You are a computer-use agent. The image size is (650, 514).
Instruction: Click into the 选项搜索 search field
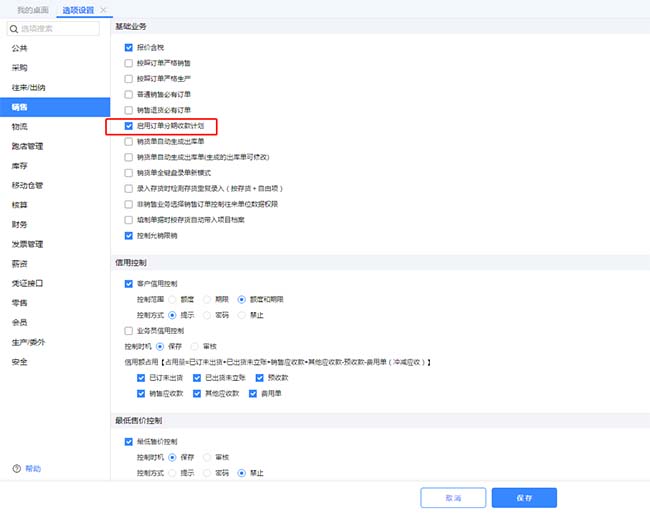(x=58, y=28)
